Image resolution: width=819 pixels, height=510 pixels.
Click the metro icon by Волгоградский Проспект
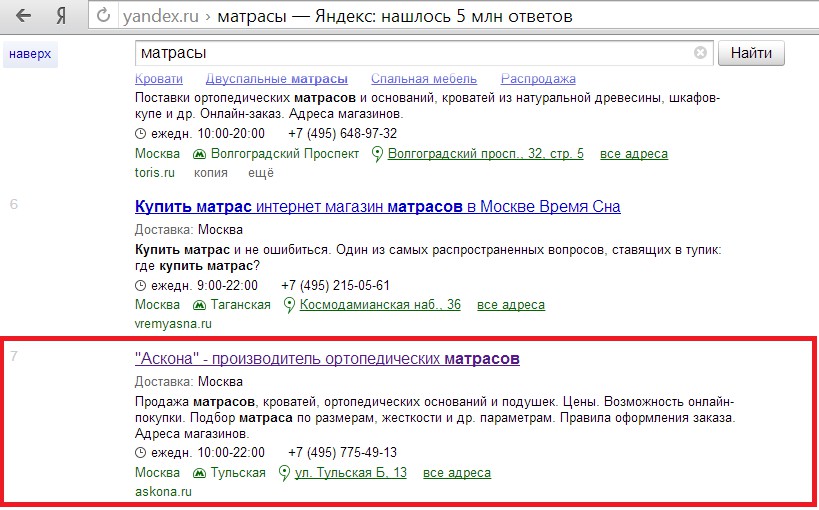(199, 154)
